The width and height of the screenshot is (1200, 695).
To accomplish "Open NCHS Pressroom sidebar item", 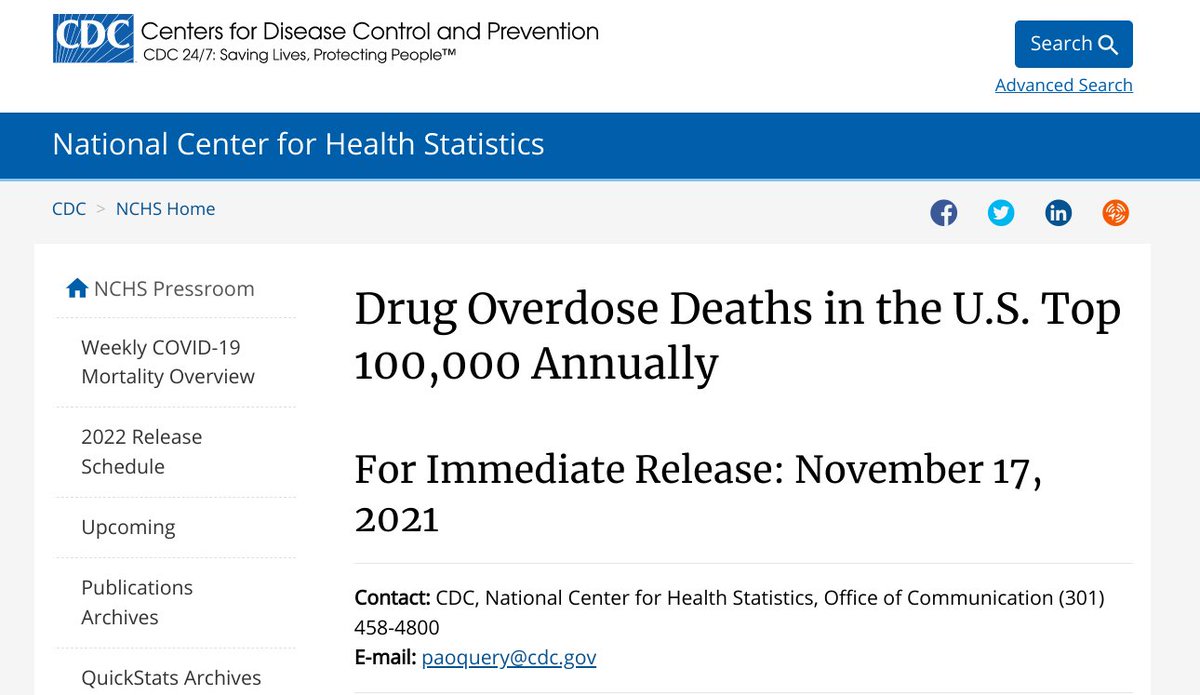I will [x=174, y=289].
